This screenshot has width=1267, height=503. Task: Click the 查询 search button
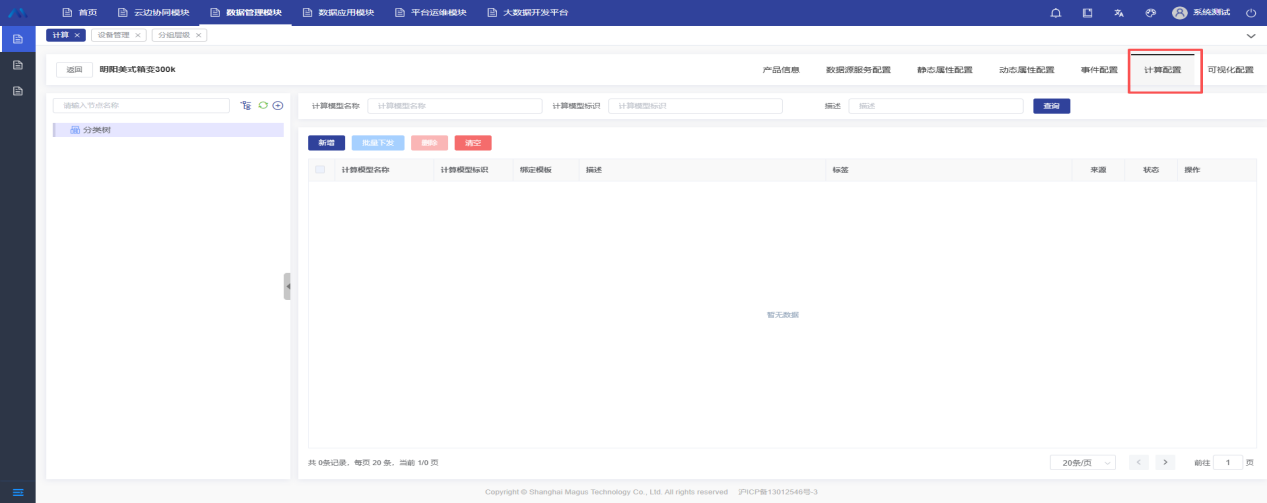click(1051, 106)
